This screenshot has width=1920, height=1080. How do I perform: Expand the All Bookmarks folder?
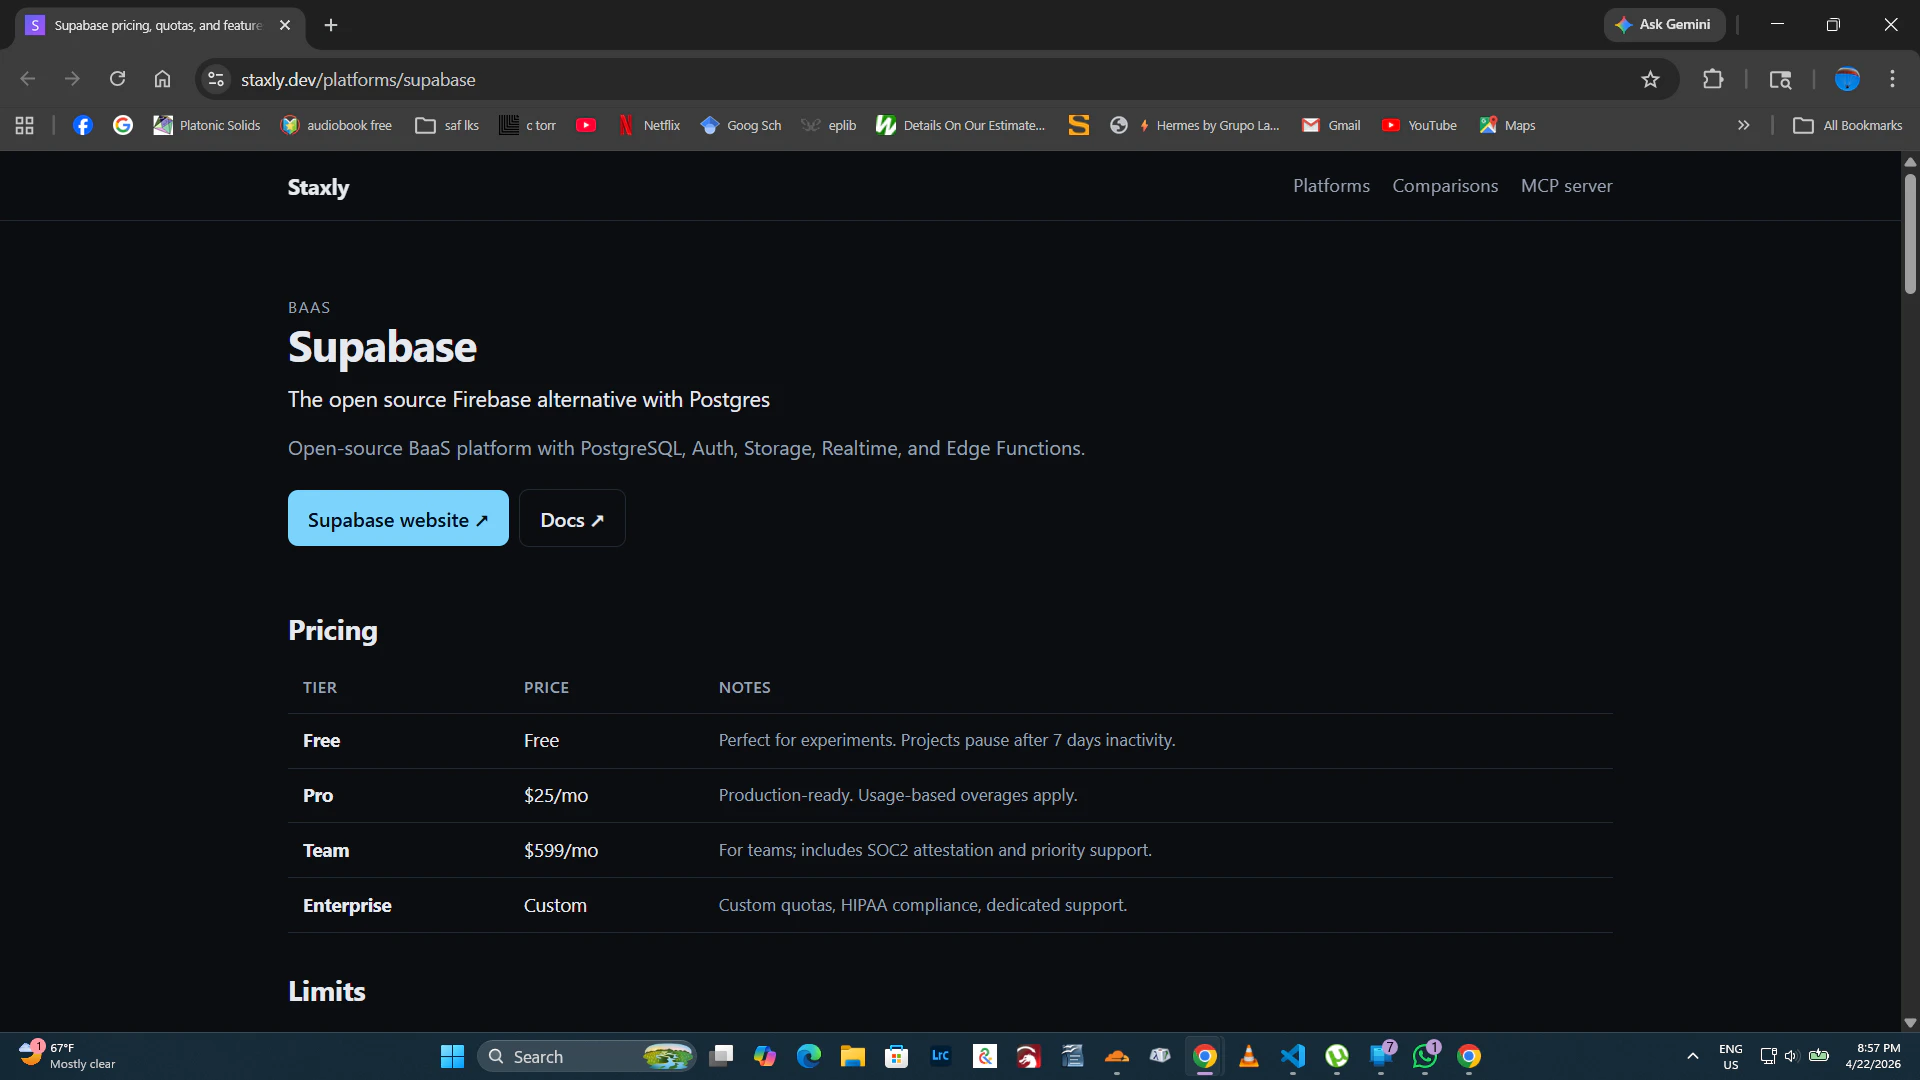click(x=1848, y=125)
